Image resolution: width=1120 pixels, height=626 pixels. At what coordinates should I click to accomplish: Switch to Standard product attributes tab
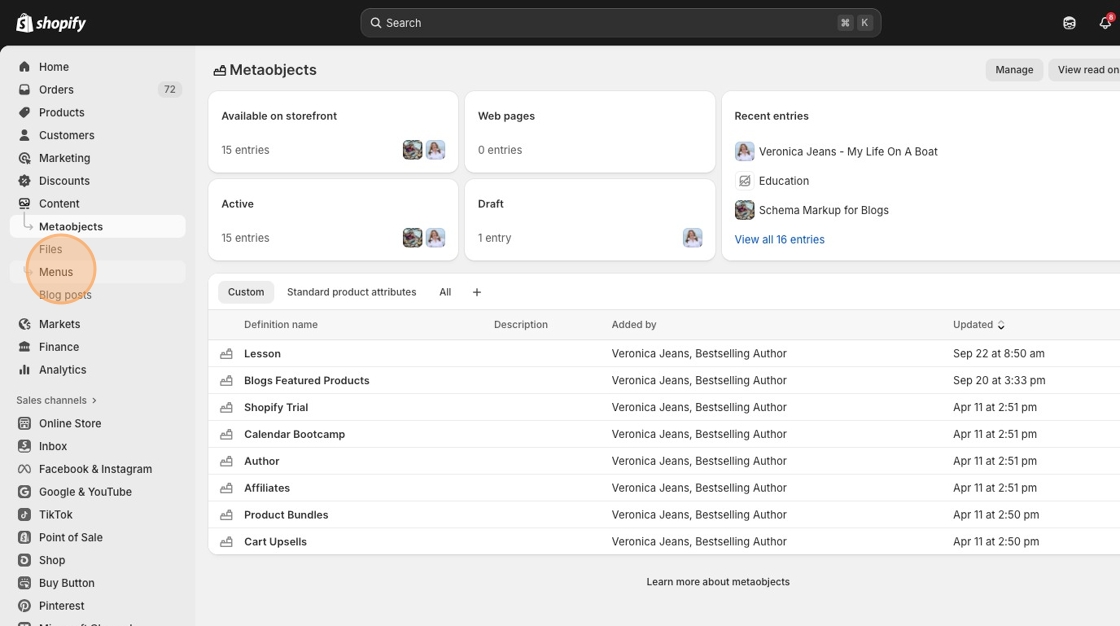click(x=351, y=292)
